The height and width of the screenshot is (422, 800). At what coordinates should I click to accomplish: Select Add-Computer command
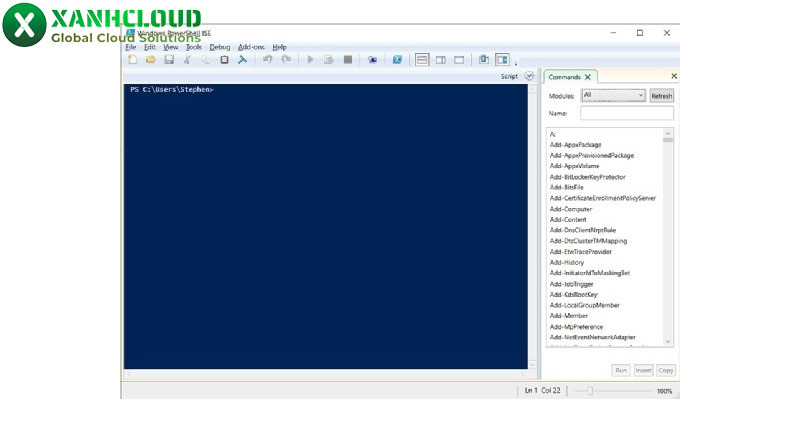point(571,209)
